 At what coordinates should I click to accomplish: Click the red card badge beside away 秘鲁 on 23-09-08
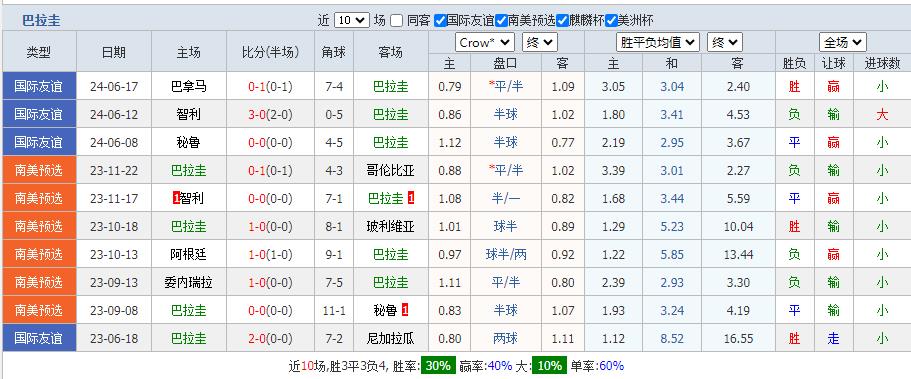point(405,310)
